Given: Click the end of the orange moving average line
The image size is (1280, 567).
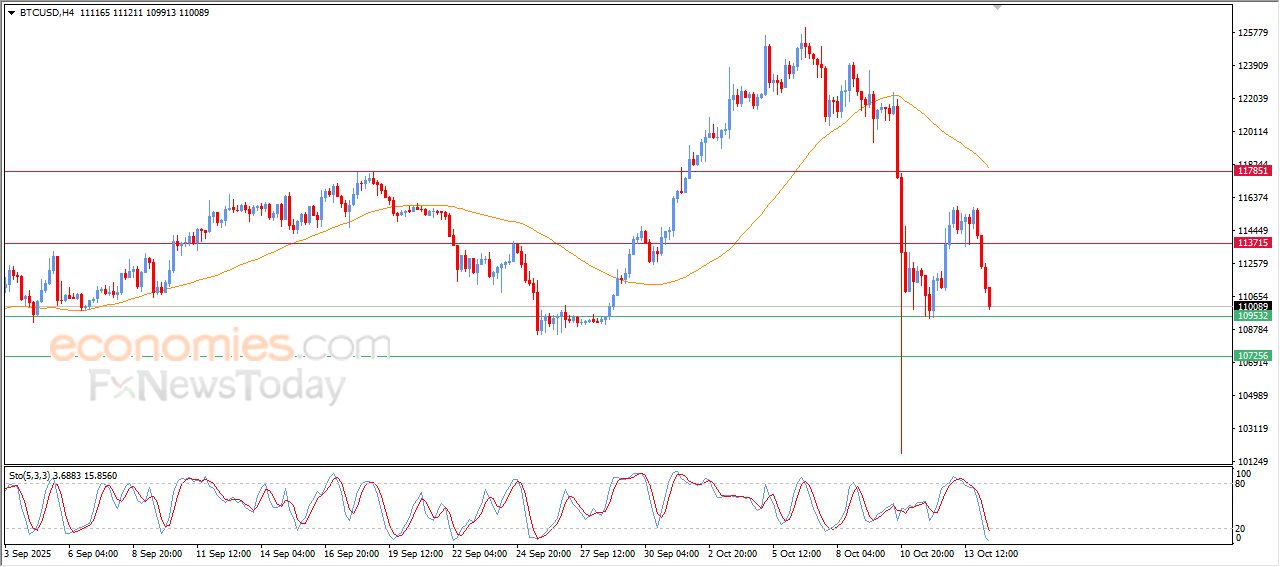Looking at the screenshot, I should 988,166.
